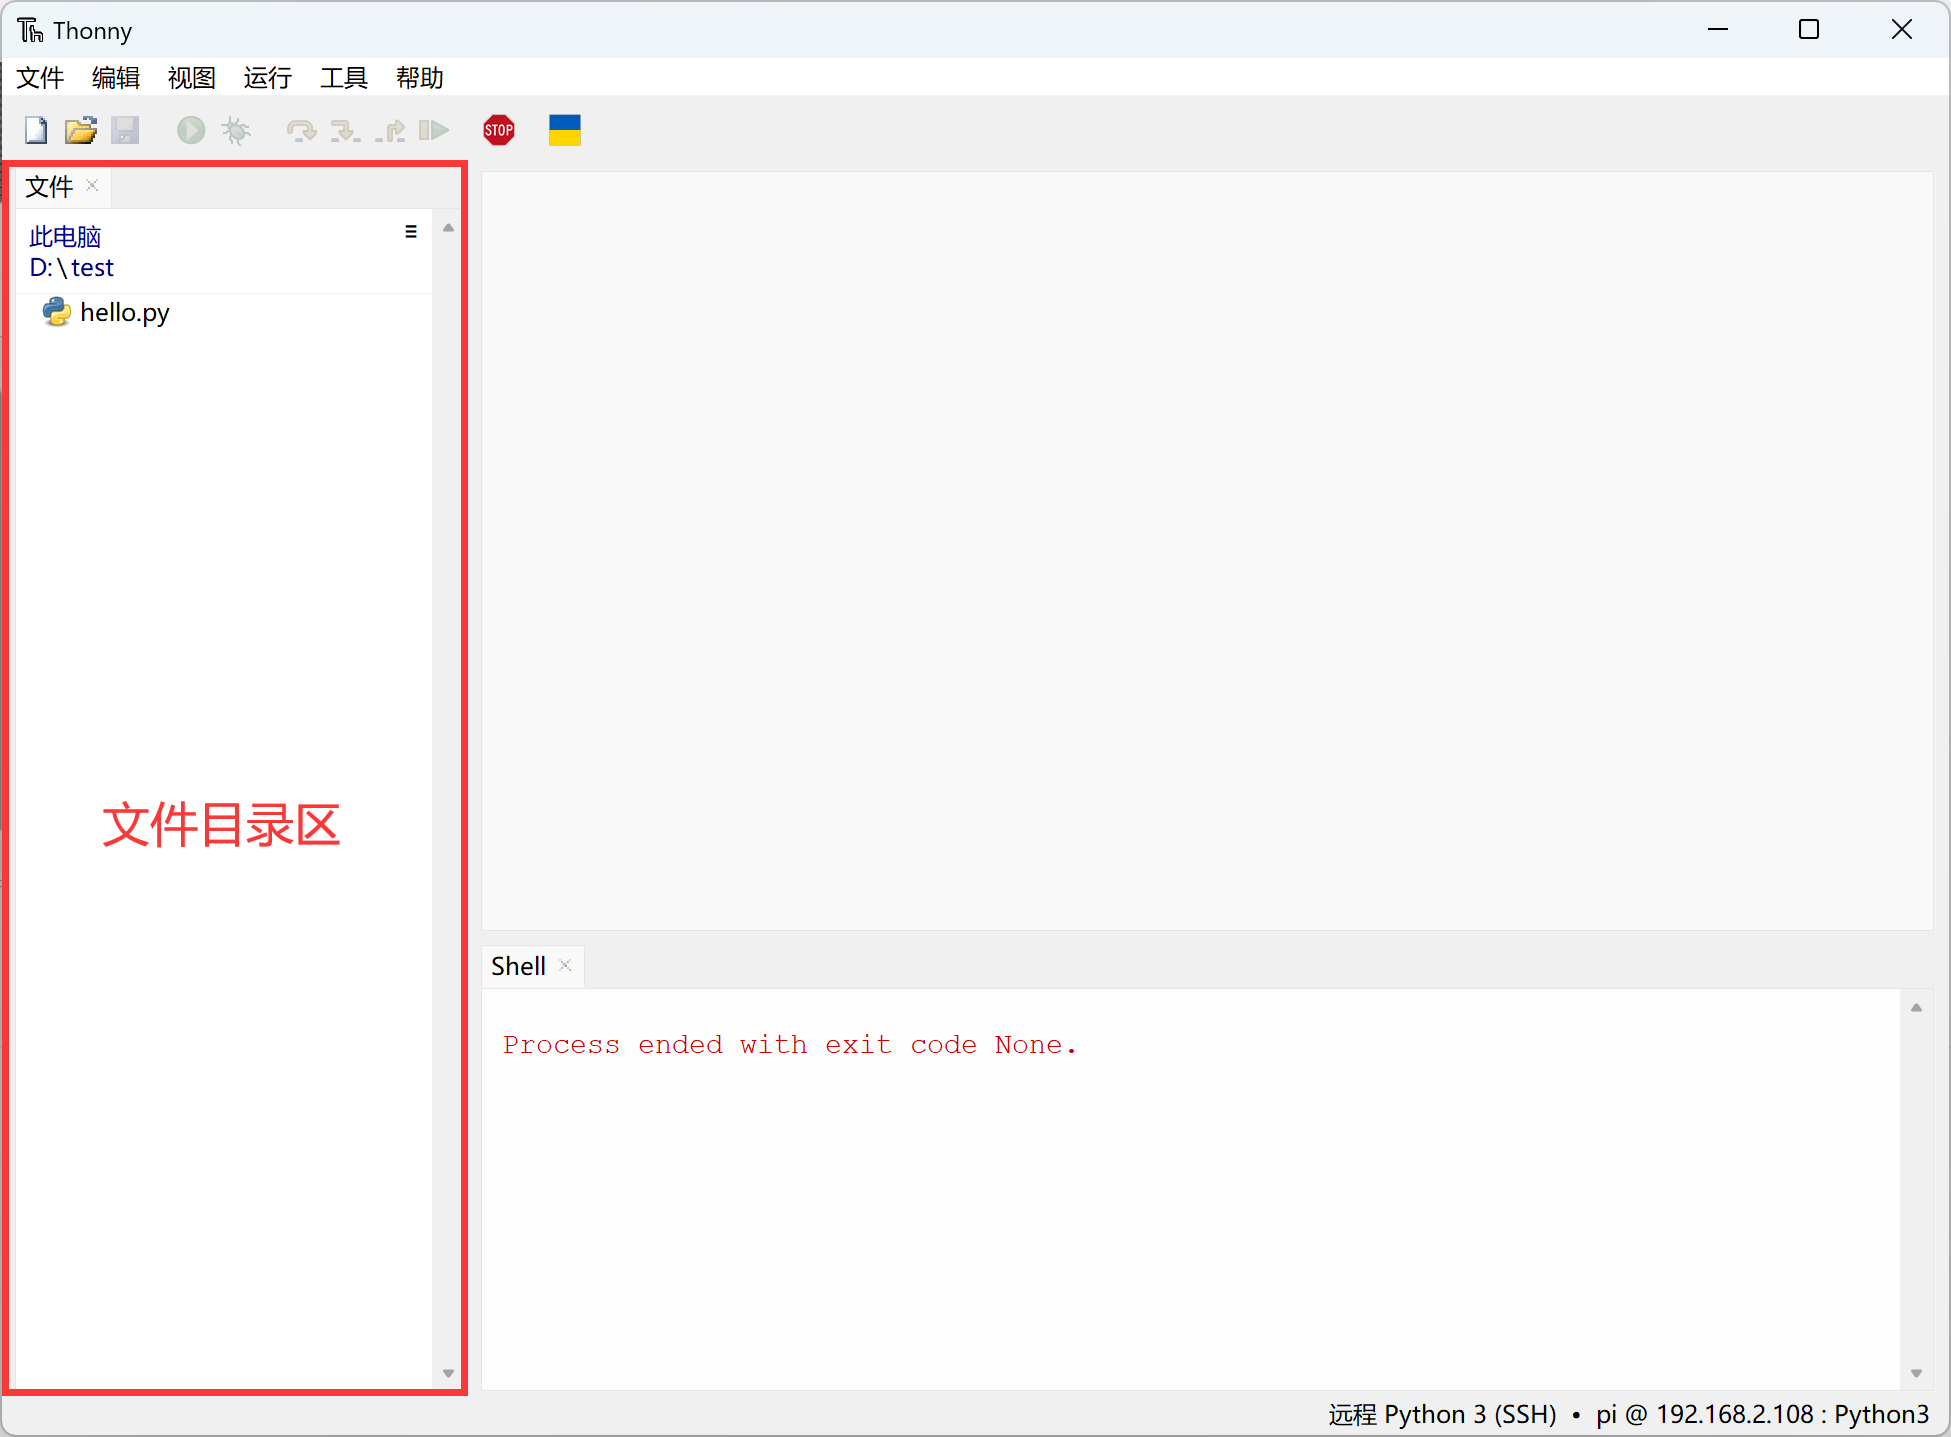
Task: Click the Stop execution icon
Action: (500, 130)
